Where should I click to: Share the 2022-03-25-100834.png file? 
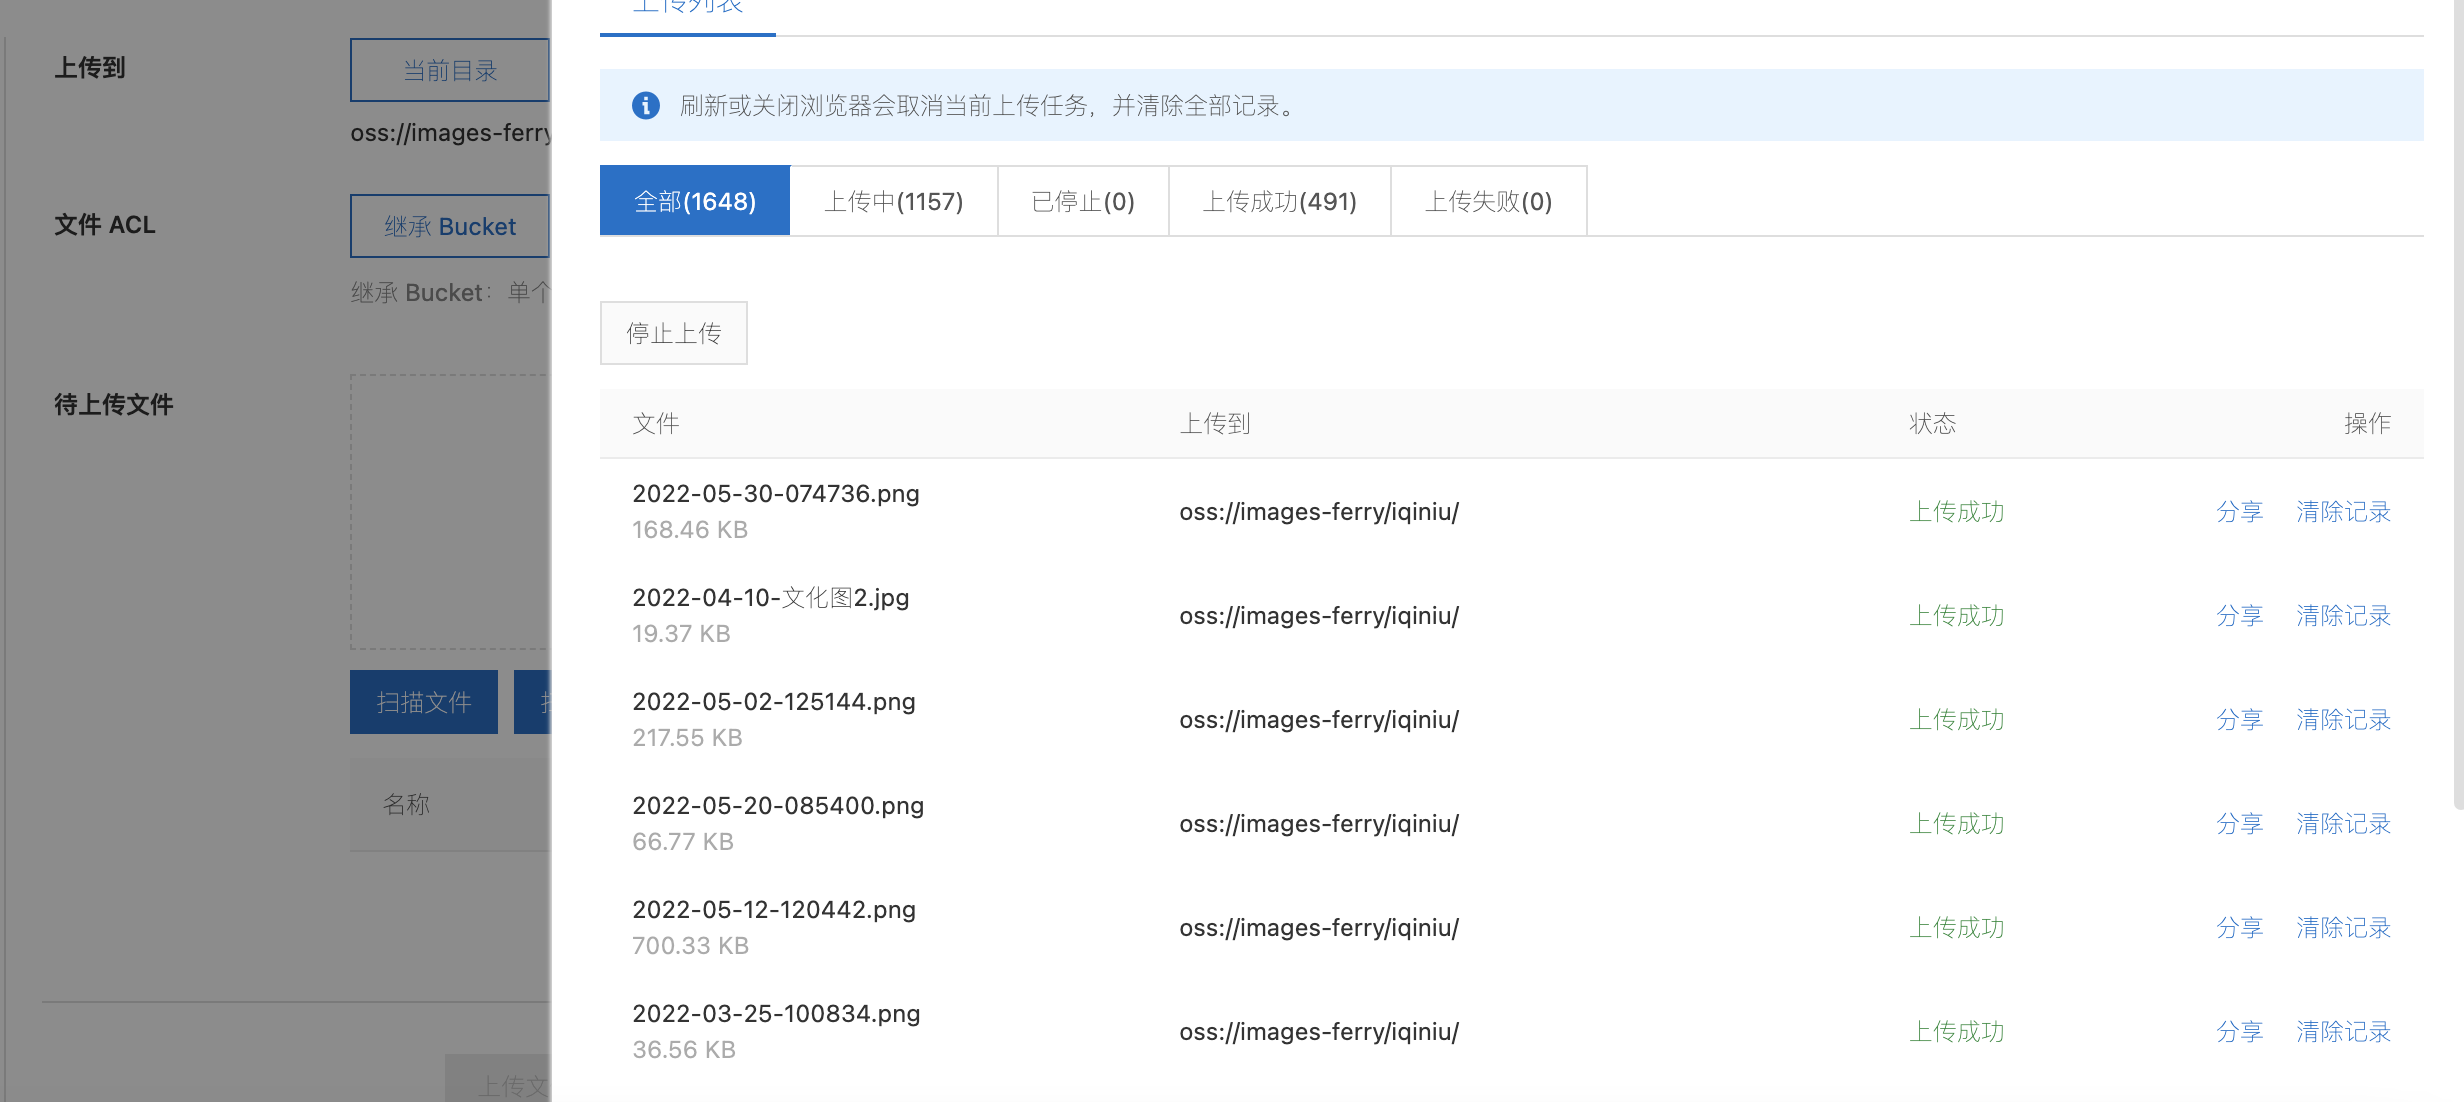coord(2239,1032)
